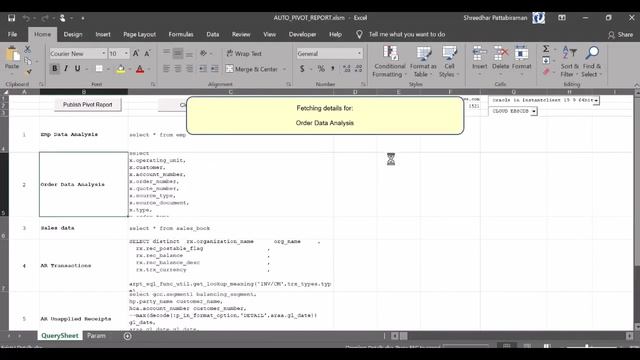Undo the last action
The image size is (640, 360).
tap(26, 18)
